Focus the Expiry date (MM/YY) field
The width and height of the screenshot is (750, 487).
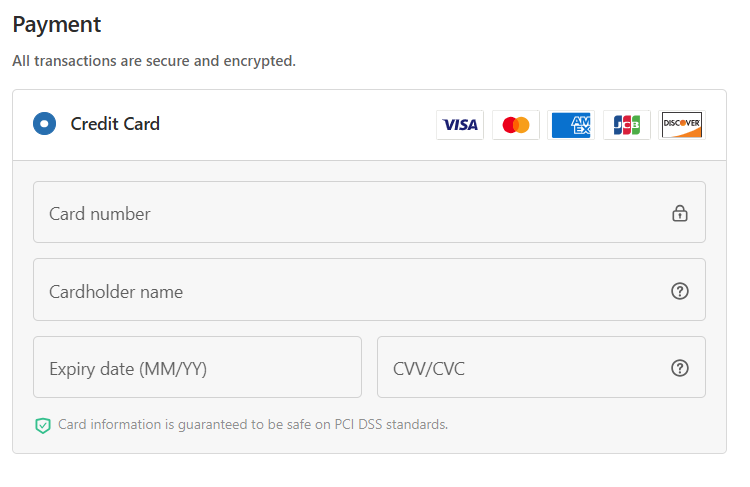(x=197, y=368)
